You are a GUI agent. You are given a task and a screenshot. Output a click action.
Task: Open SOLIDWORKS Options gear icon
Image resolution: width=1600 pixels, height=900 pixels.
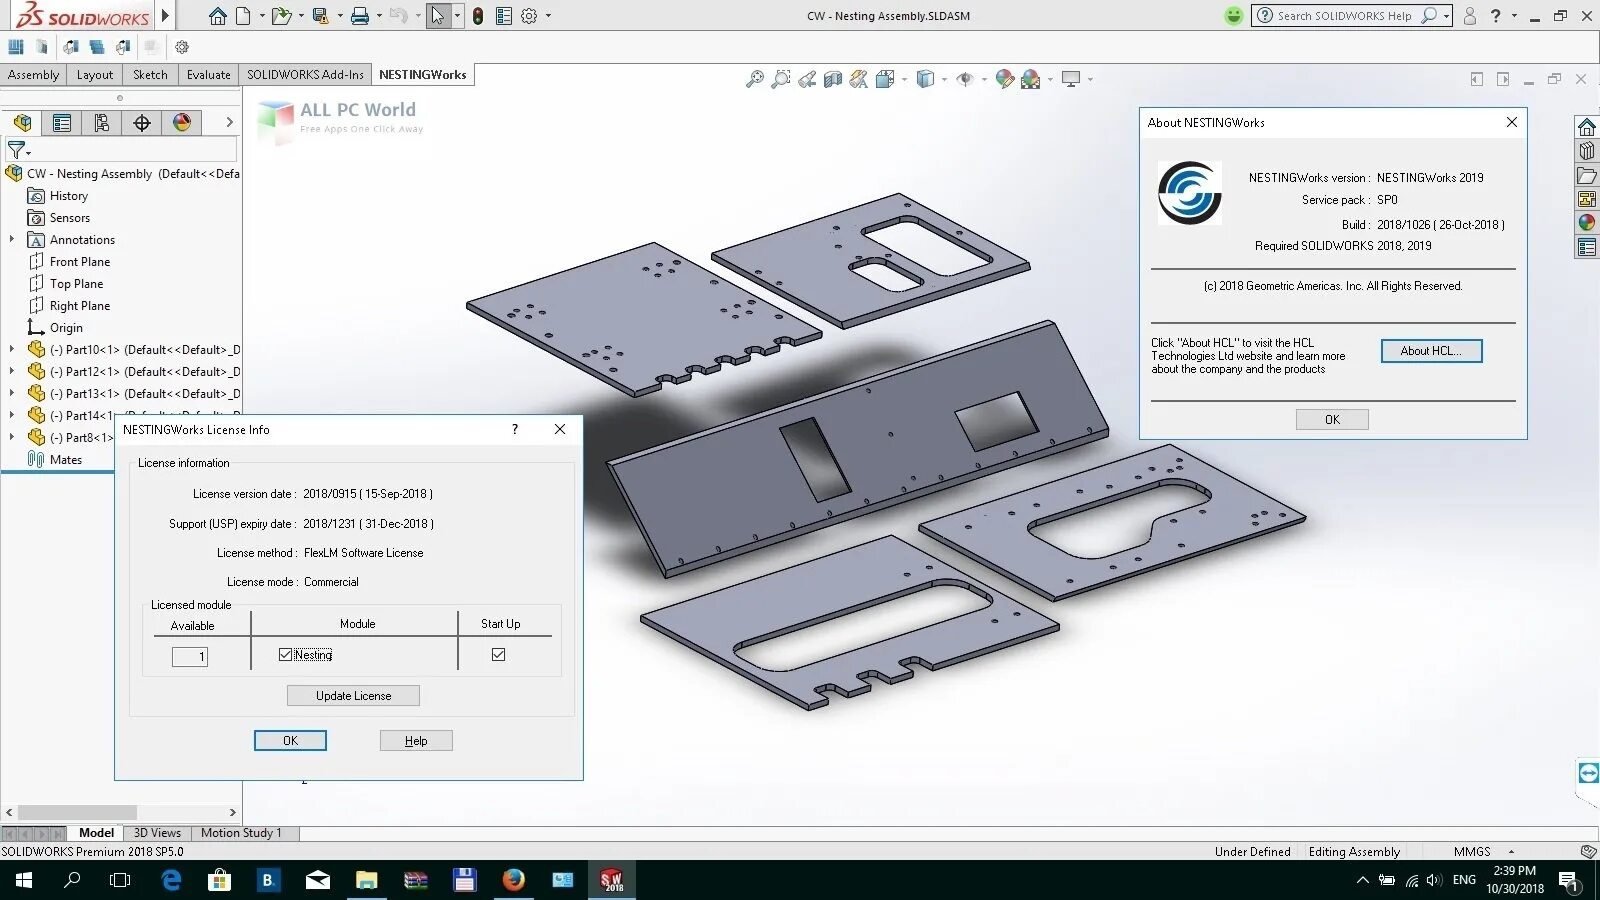529,16
